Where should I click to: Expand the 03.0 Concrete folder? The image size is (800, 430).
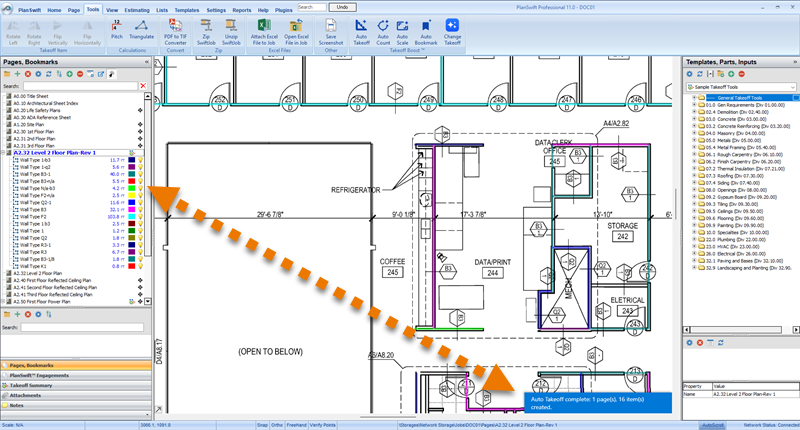694,119
